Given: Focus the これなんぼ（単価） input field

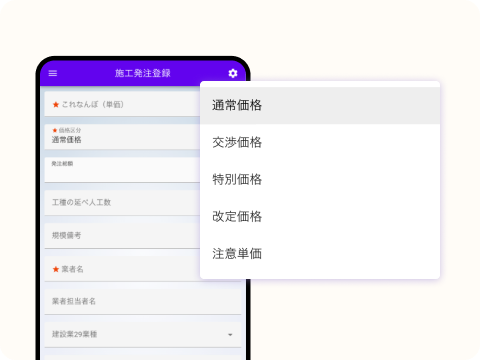Looking at the screenshot, I should tap(122, 104).
